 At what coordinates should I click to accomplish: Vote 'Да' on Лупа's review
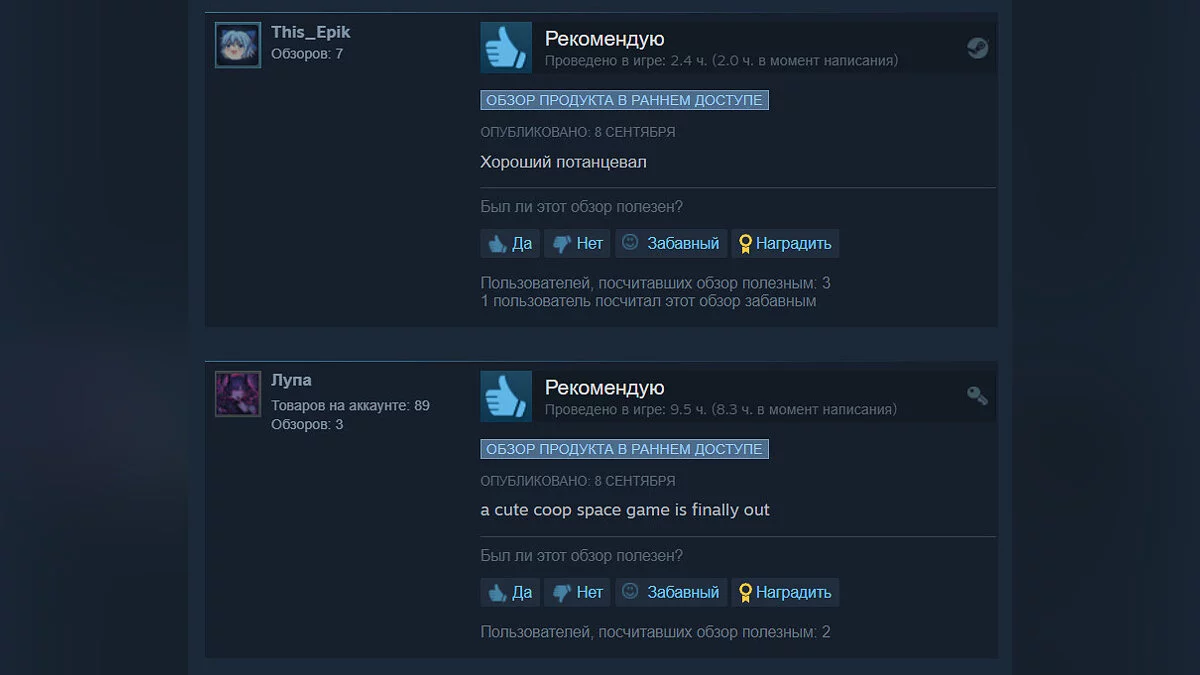(x=510, y=592)
